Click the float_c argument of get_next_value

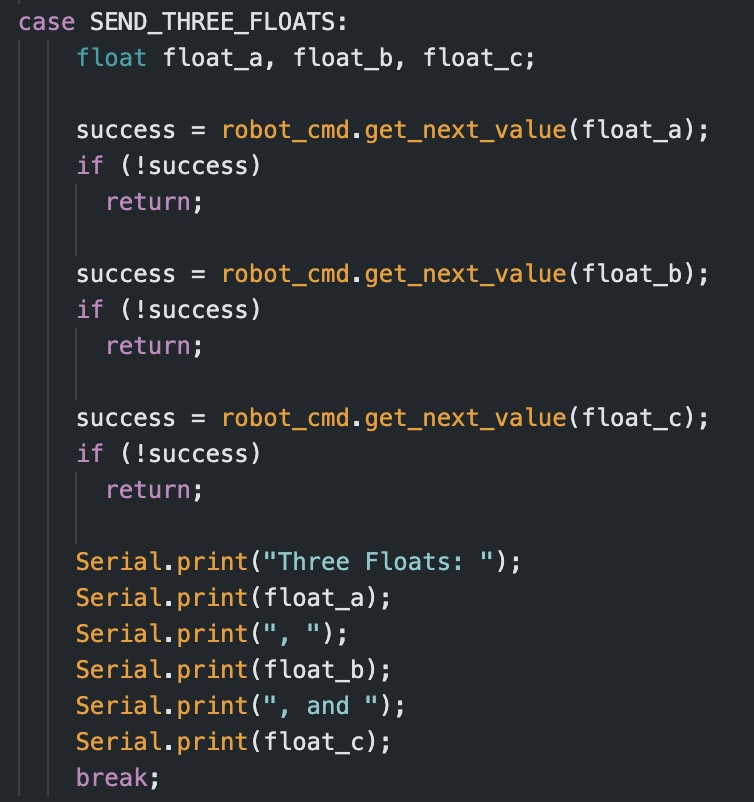[632, 418]
